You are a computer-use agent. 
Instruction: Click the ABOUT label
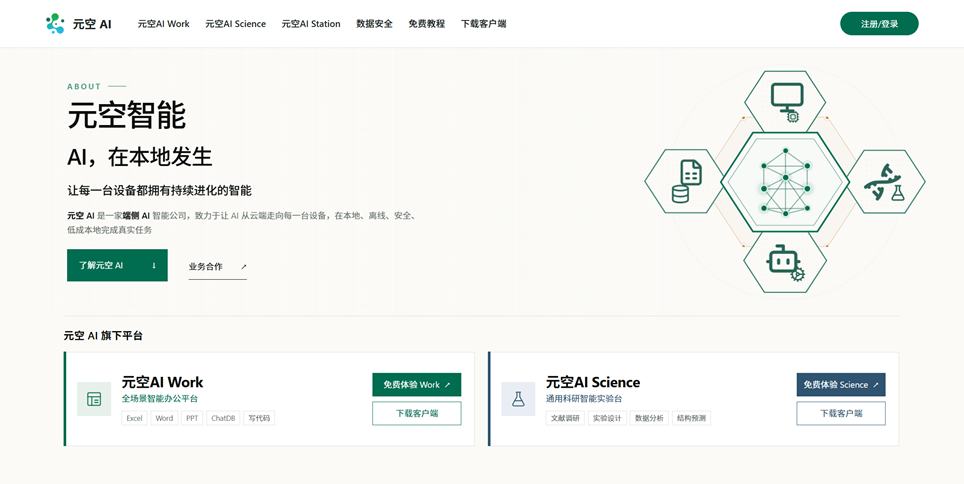(x=84, y=87)
